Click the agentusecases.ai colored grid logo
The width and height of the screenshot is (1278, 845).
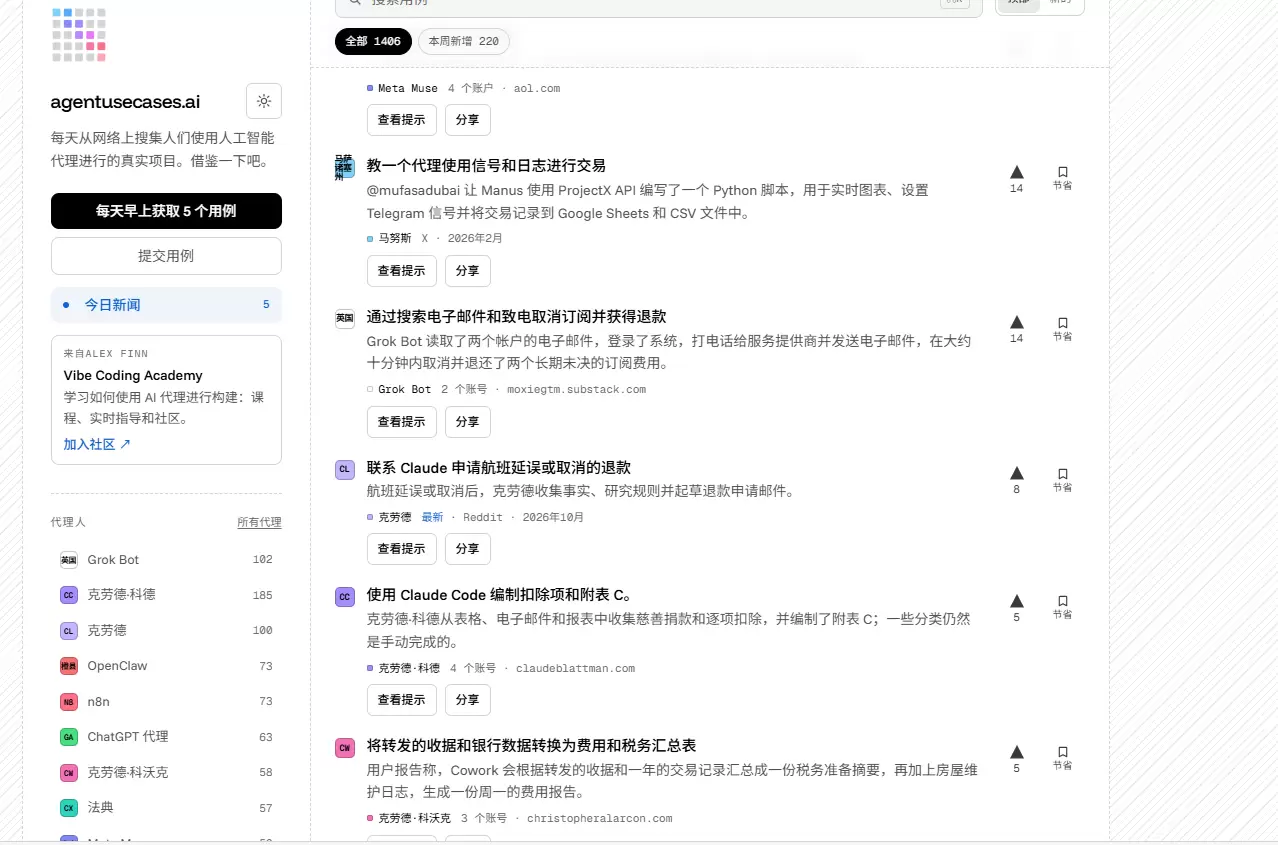[x=79, y=35]
